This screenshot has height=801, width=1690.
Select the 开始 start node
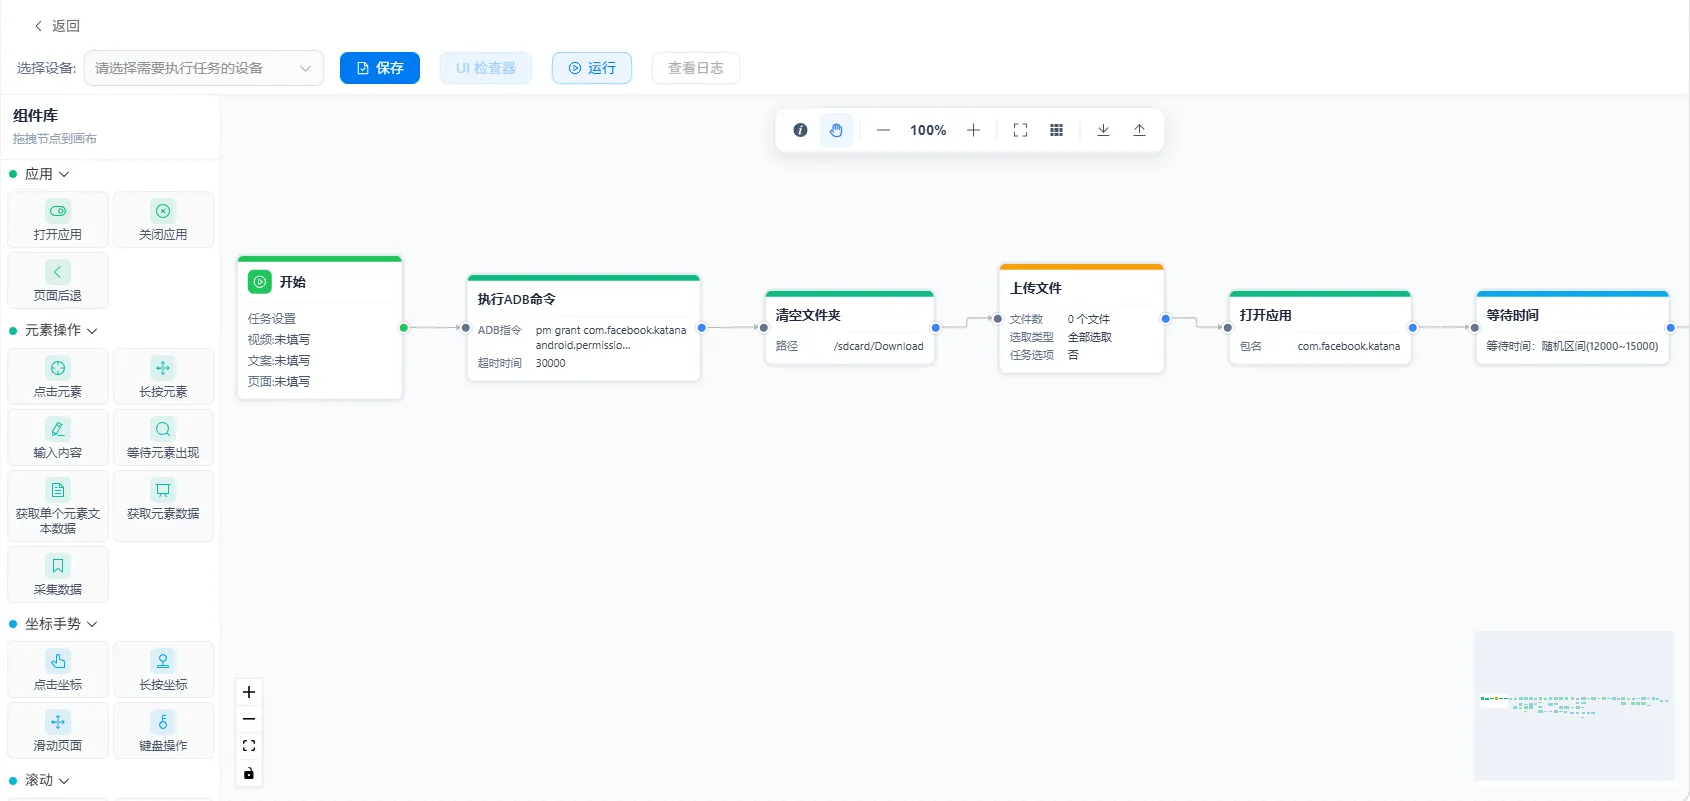(320, 328)
